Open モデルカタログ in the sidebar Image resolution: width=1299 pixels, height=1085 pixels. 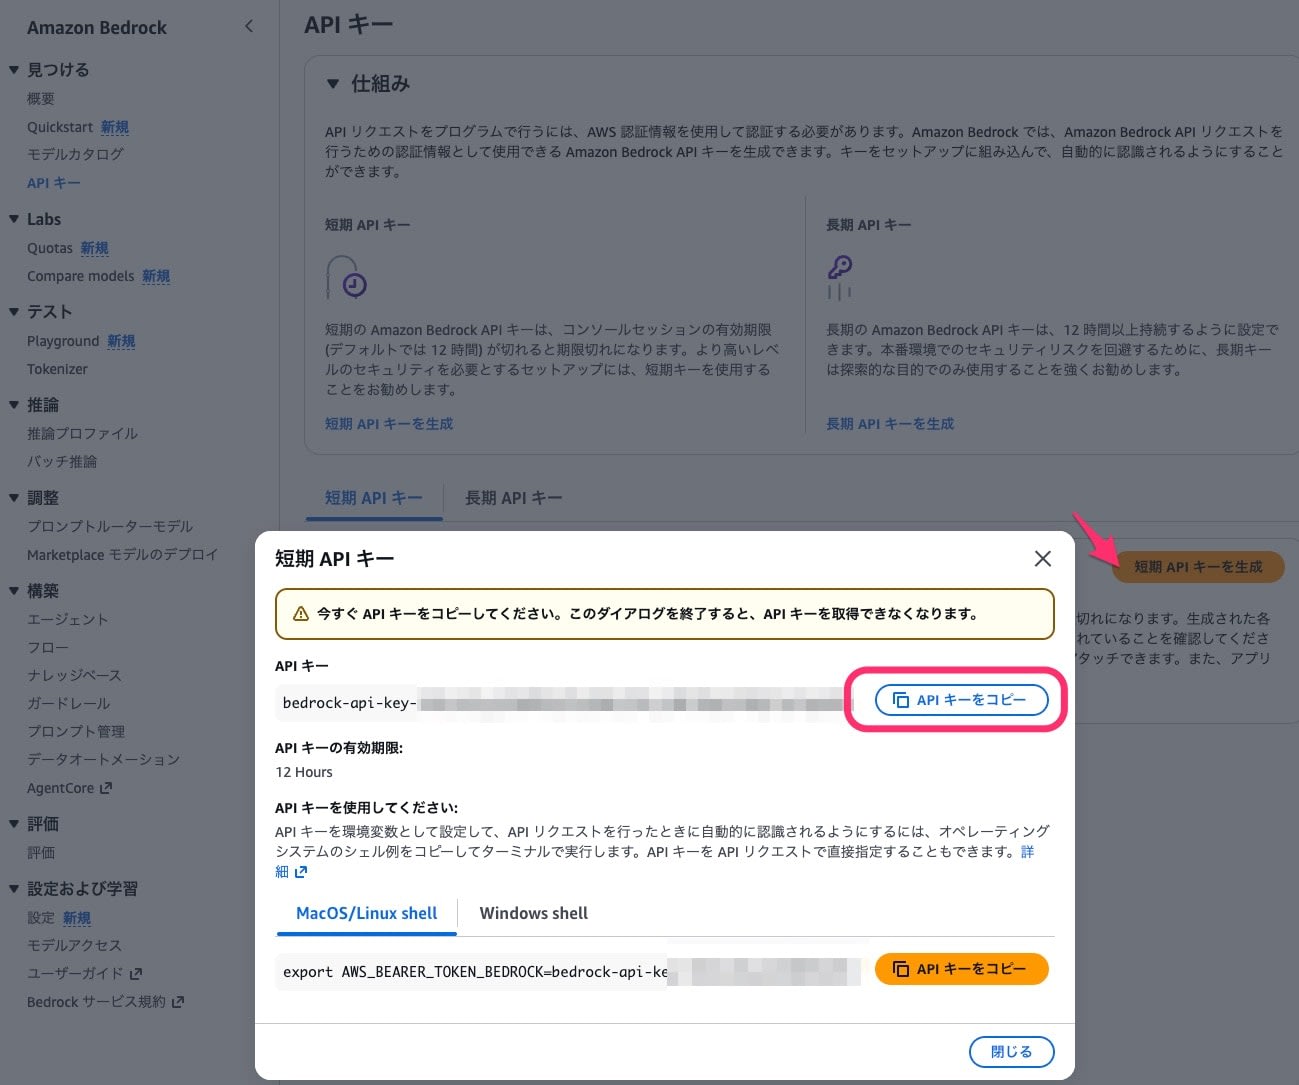75,154
